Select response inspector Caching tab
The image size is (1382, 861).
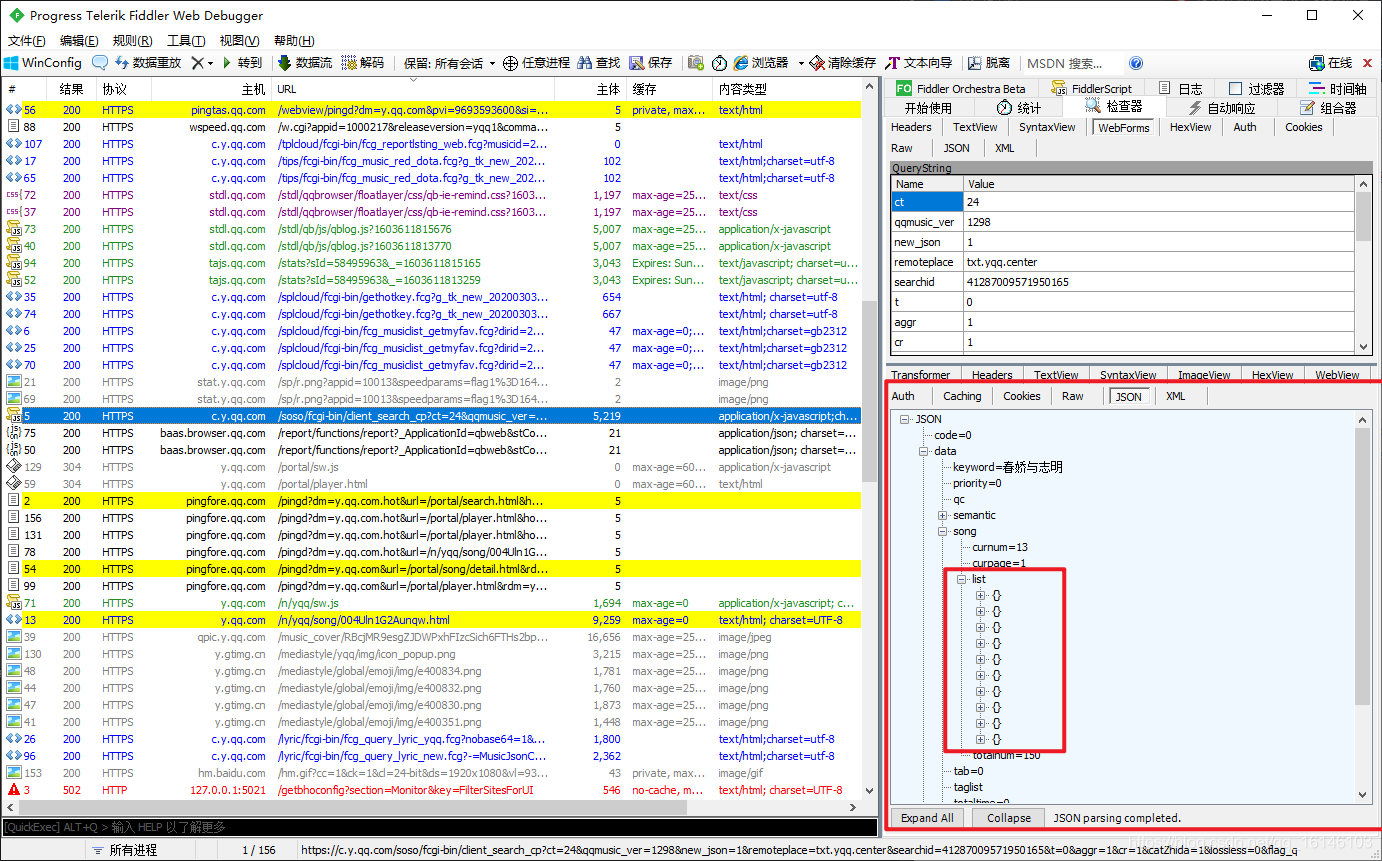click(962, 396)
